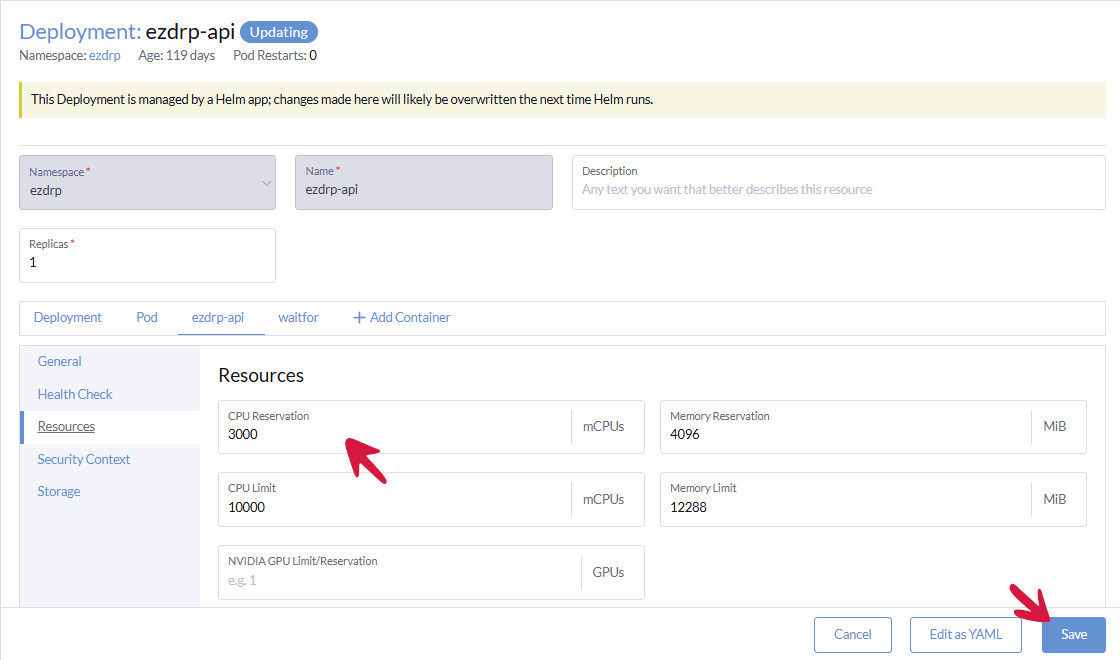Image resolution: width=1120 pixels, height=660 pixels.
Task: Click the Cancel button
Action: click(852, 635)
